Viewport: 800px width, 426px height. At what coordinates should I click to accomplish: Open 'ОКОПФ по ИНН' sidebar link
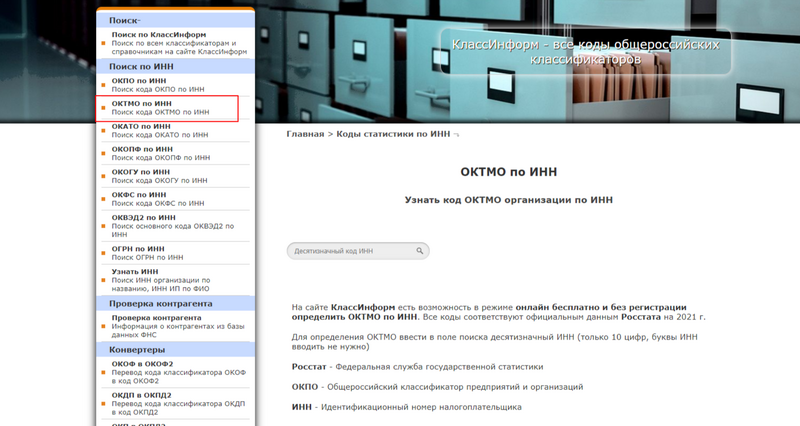(142, 149)
